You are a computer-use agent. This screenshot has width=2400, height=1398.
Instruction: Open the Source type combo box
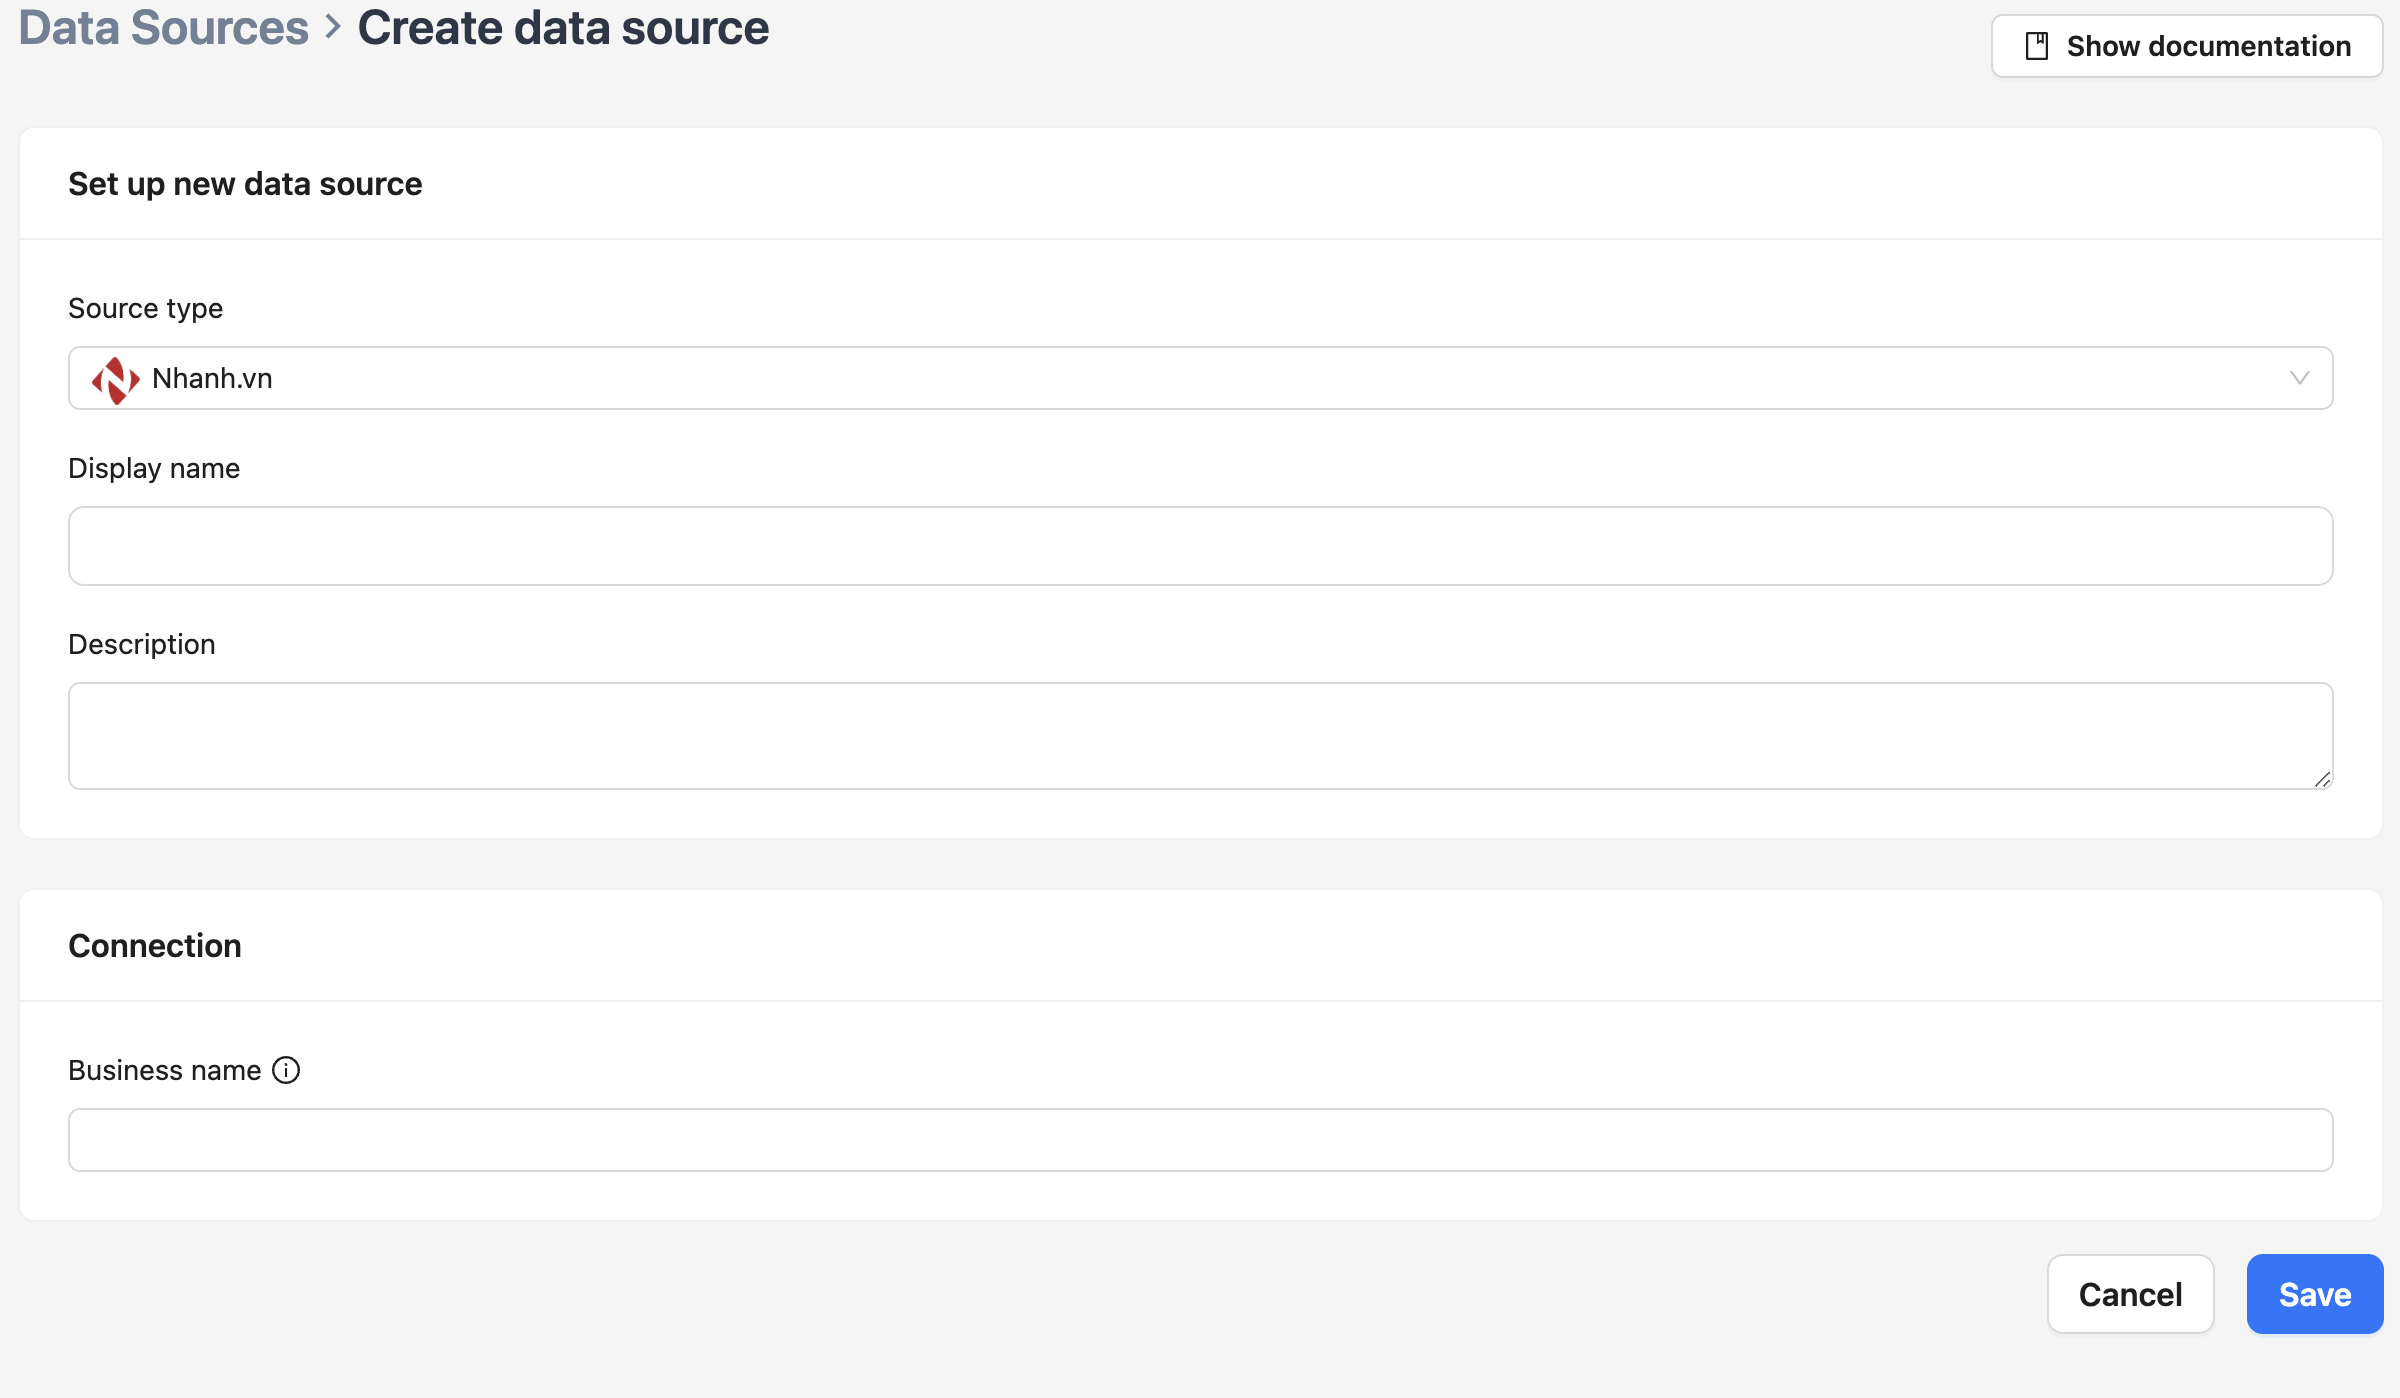(x=1200, y=378)
